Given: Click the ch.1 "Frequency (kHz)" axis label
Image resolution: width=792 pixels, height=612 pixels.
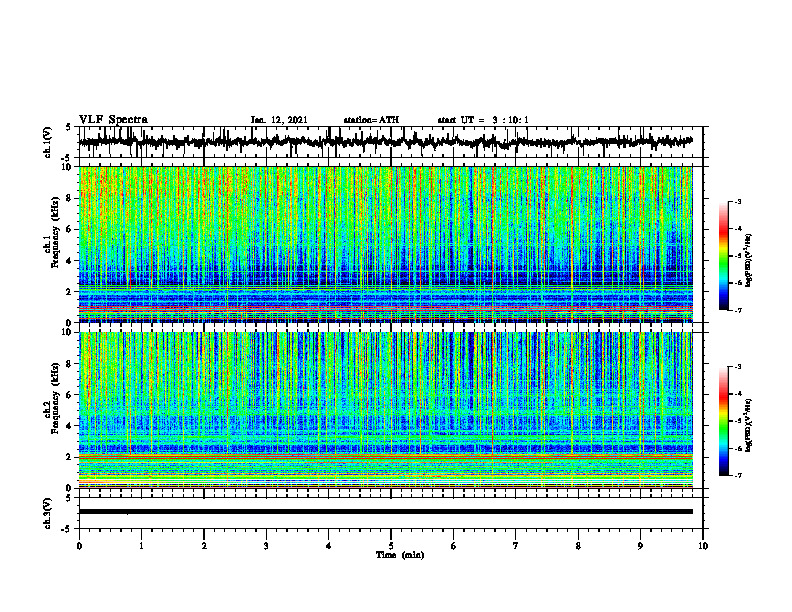Looking at the screenshot, I should click(55, 232).
